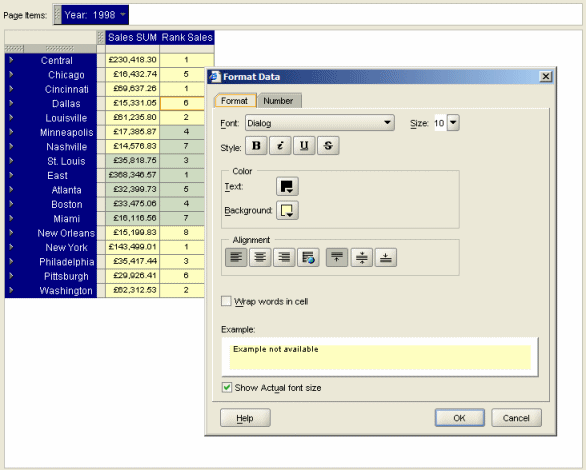Uncheck Show Actual font size
Image resolution: width=586 pixels, height=470 pixels.
pyautogui.click(x=226, y=387)
